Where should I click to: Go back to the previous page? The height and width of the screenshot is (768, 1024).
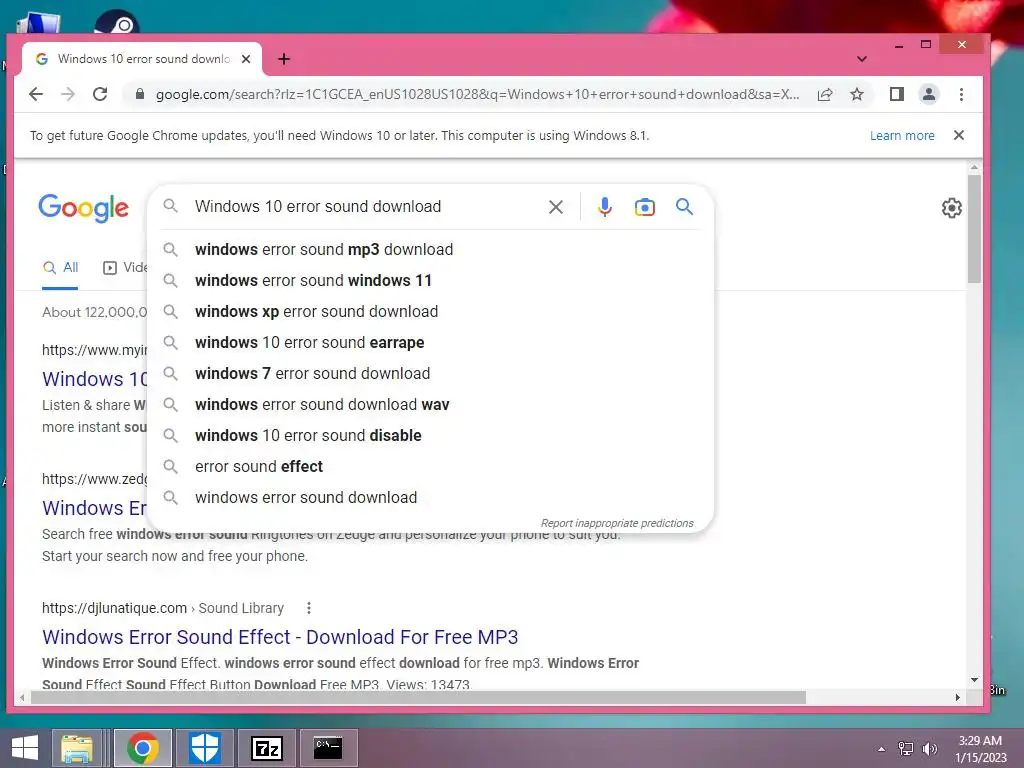pos(36,94)
